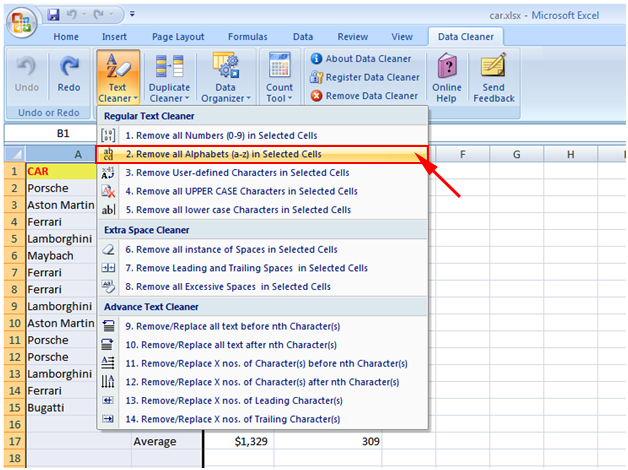Click Remove Data Cleaner
Viewport: 628px width, 470px height.
pyautogui.click(x=364, y=96)
